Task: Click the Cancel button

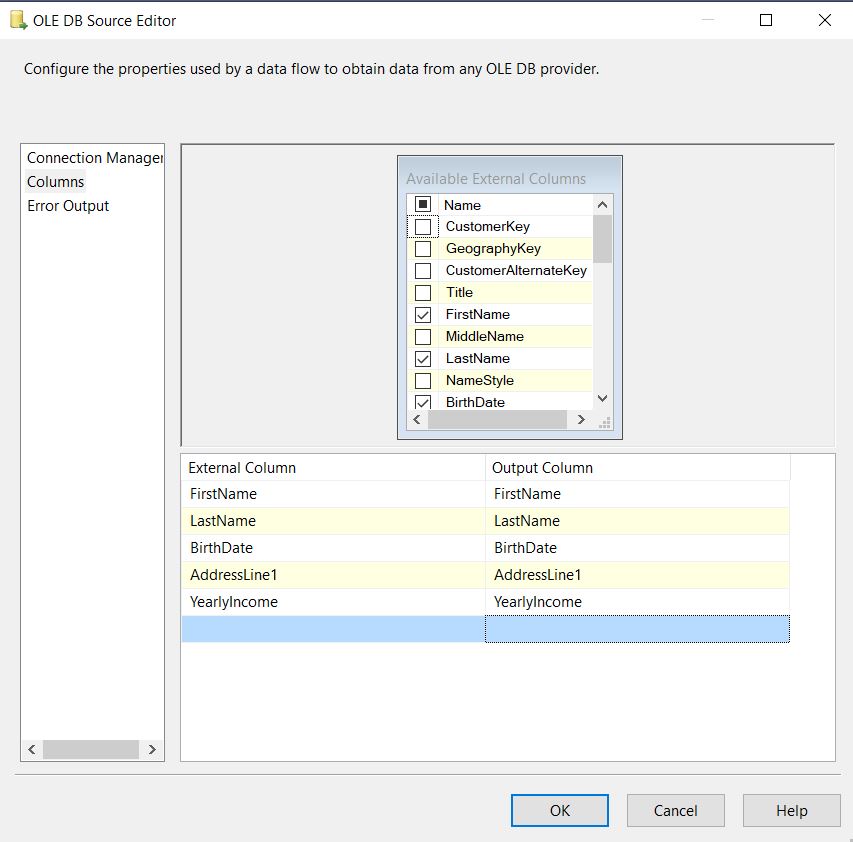Action: click(x=676, y=810)
